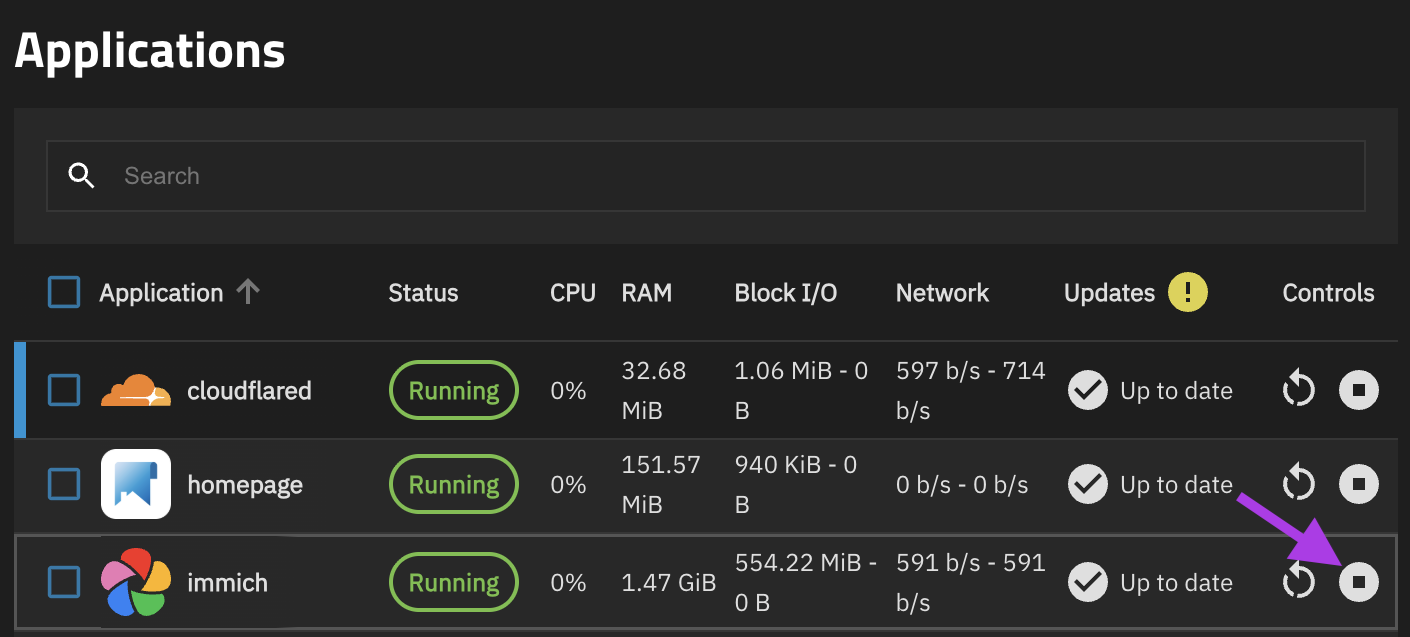Restart the homepage application
1410x637 pixels.
[1298, 485]
